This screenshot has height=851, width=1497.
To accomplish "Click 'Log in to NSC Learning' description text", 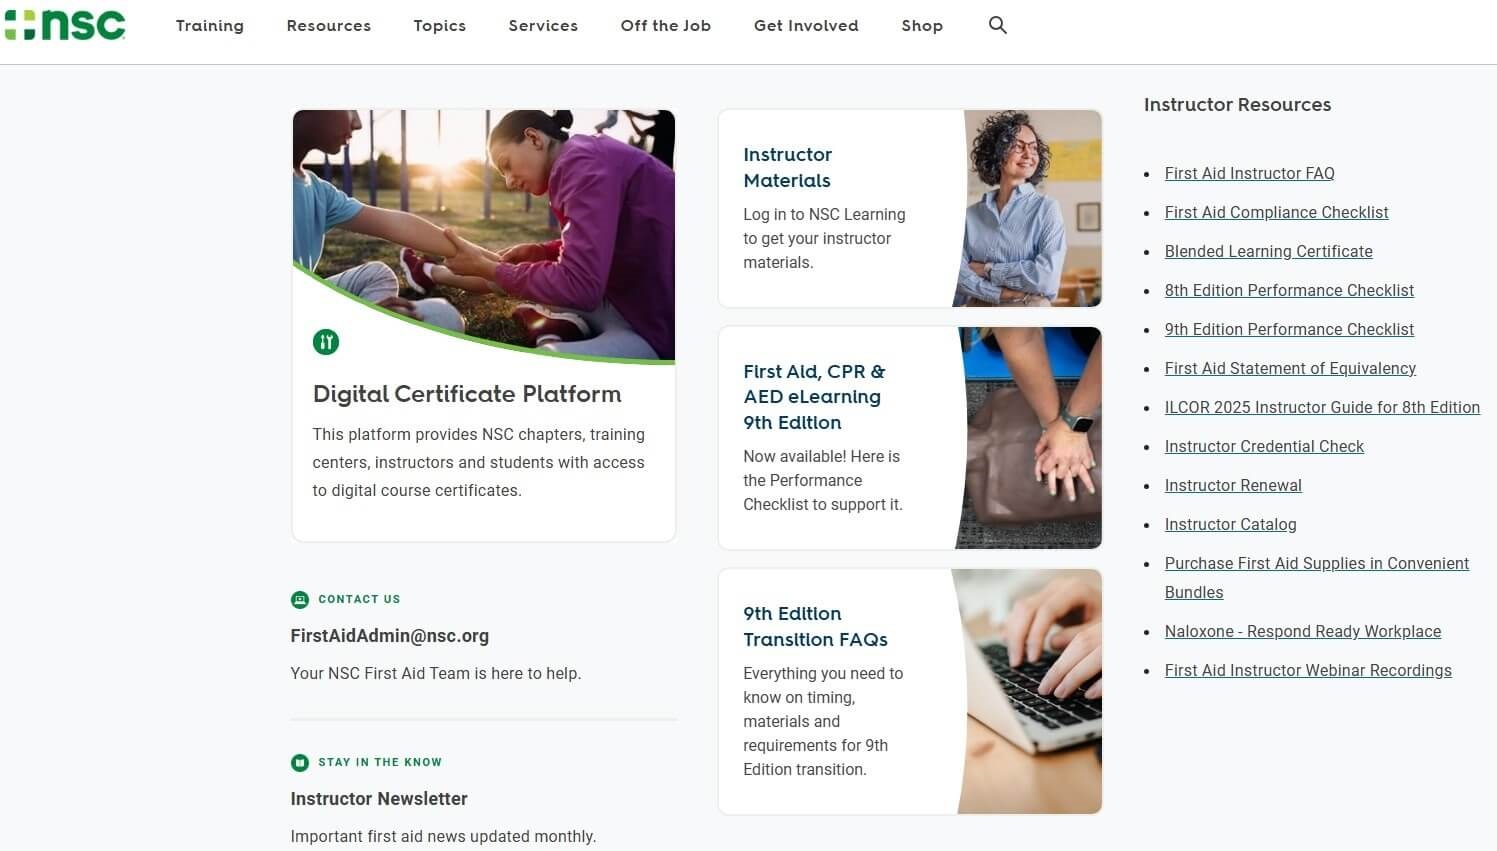I will (824, 238).
